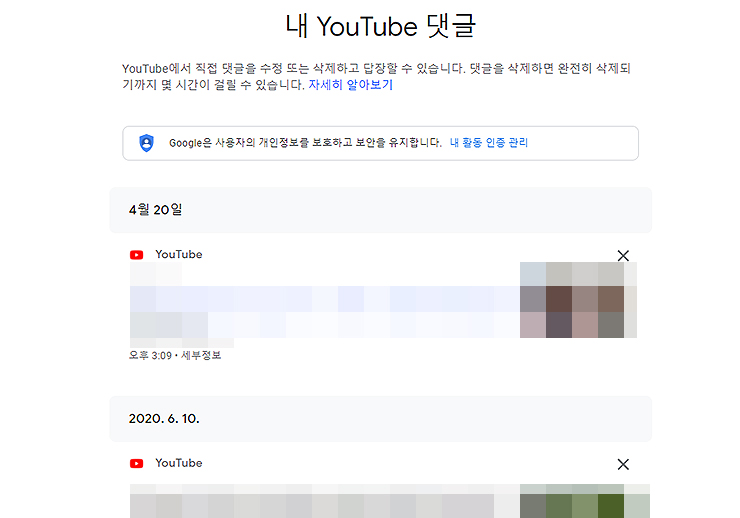Open blurred video thumbnail under 4월 20일
740x518 pixels.
578,300
